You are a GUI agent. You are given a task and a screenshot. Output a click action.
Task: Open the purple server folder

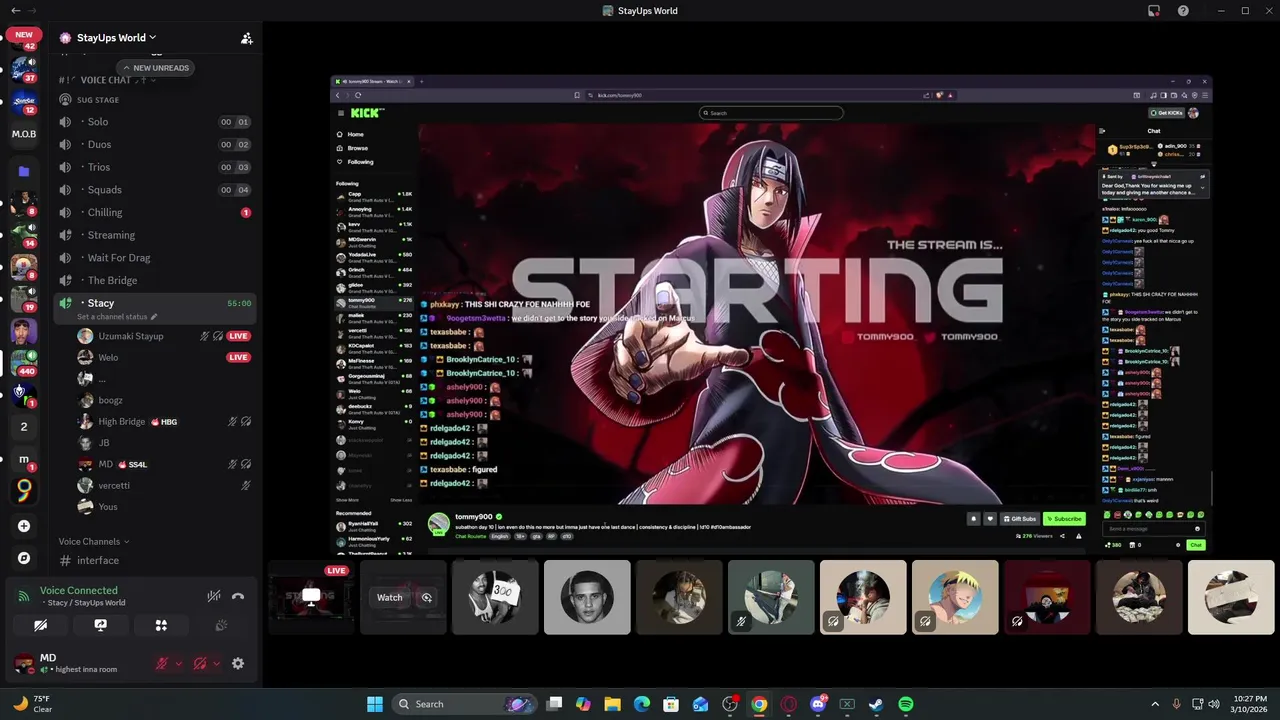(24, 171)
